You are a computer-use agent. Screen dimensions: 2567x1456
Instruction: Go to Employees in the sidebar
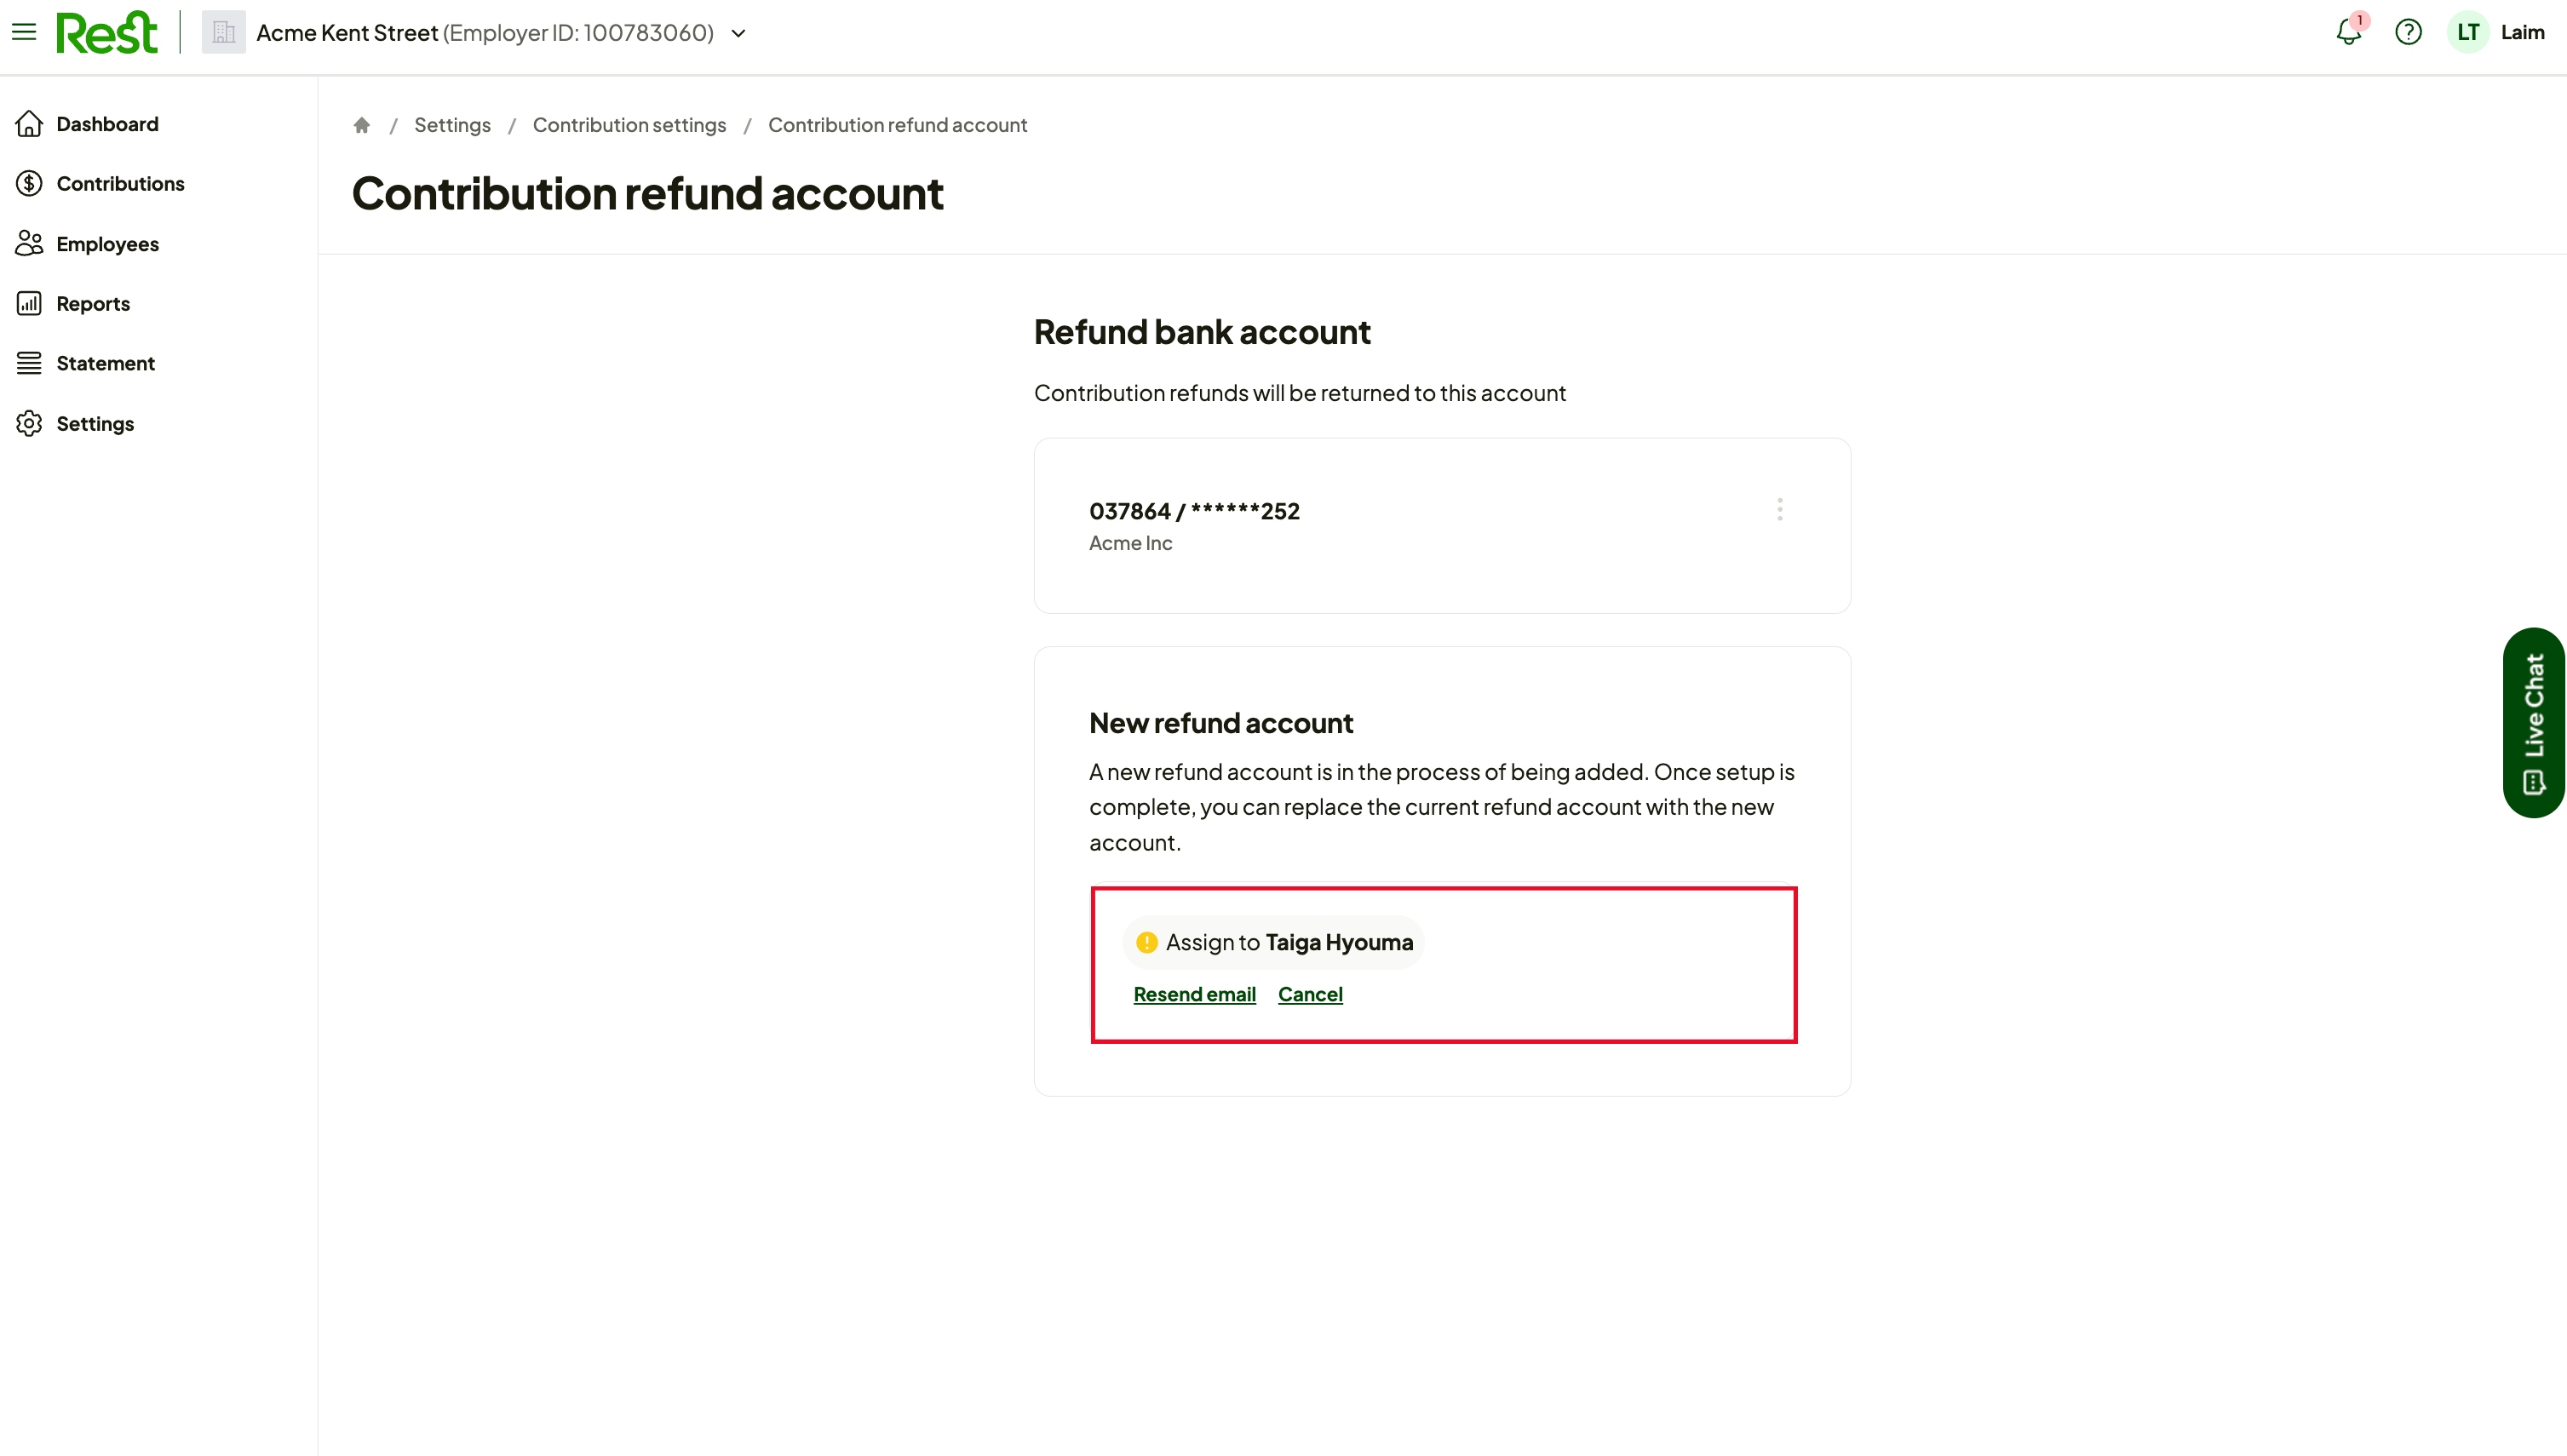(107, 244)
